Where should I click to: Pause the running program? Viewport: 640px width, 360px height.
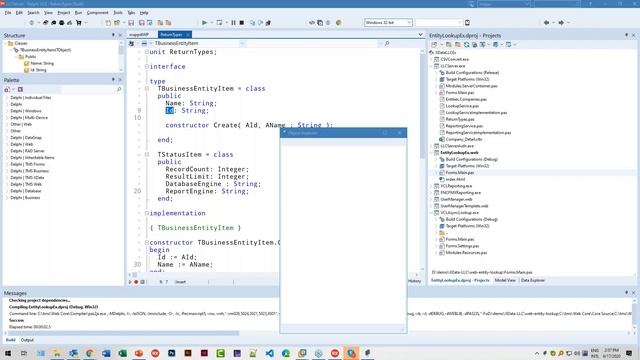(x=233, y=23)
